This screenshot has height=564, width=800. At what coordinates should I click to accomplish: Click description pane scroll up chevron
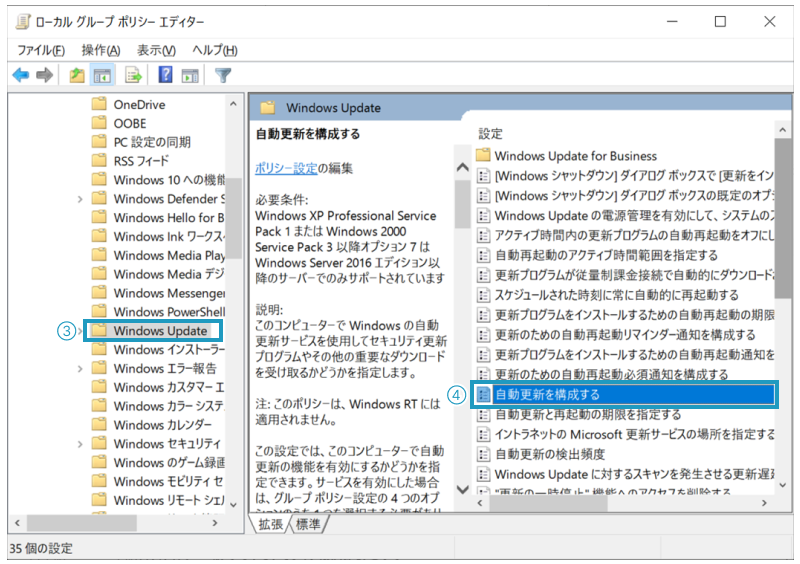pos(463,167)
